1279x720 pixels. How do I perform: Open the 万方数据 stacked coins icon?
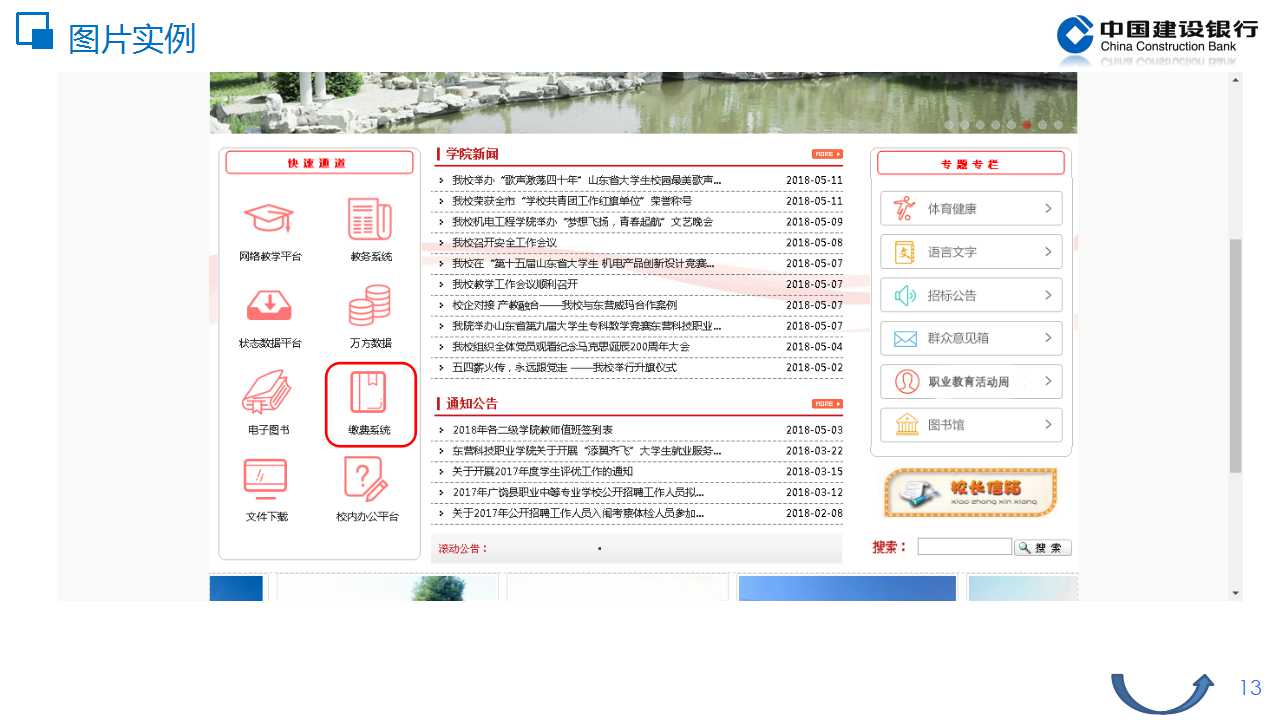(370, 306)
